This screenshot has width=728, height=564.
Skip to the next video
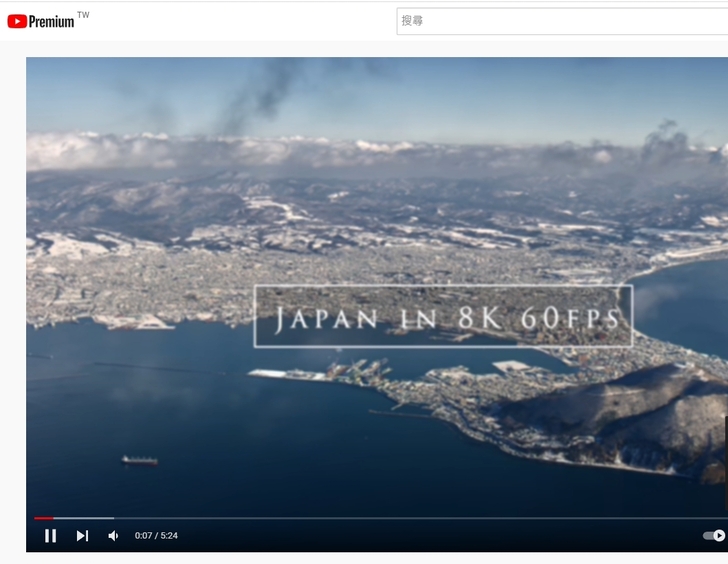click(82, 536)
